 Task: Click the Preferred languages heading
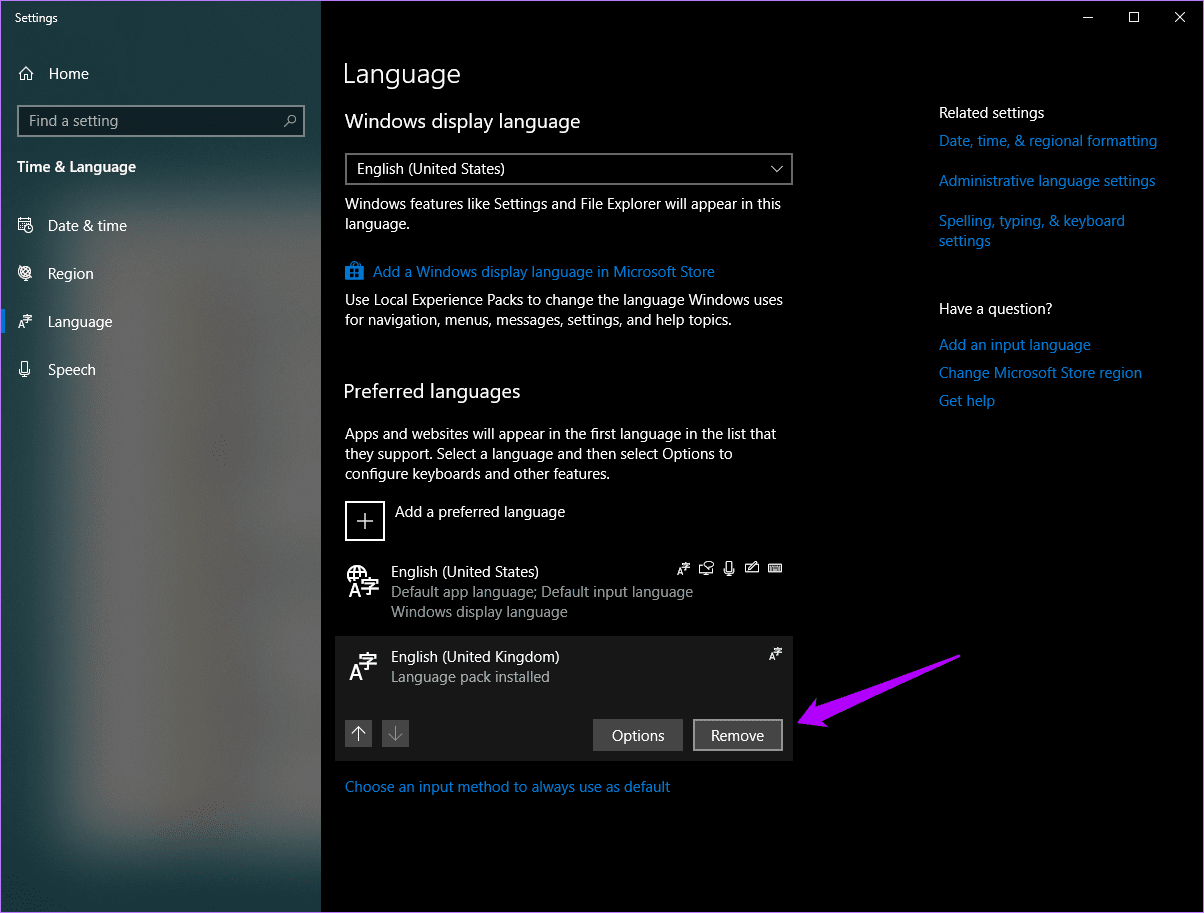(432, 391)
